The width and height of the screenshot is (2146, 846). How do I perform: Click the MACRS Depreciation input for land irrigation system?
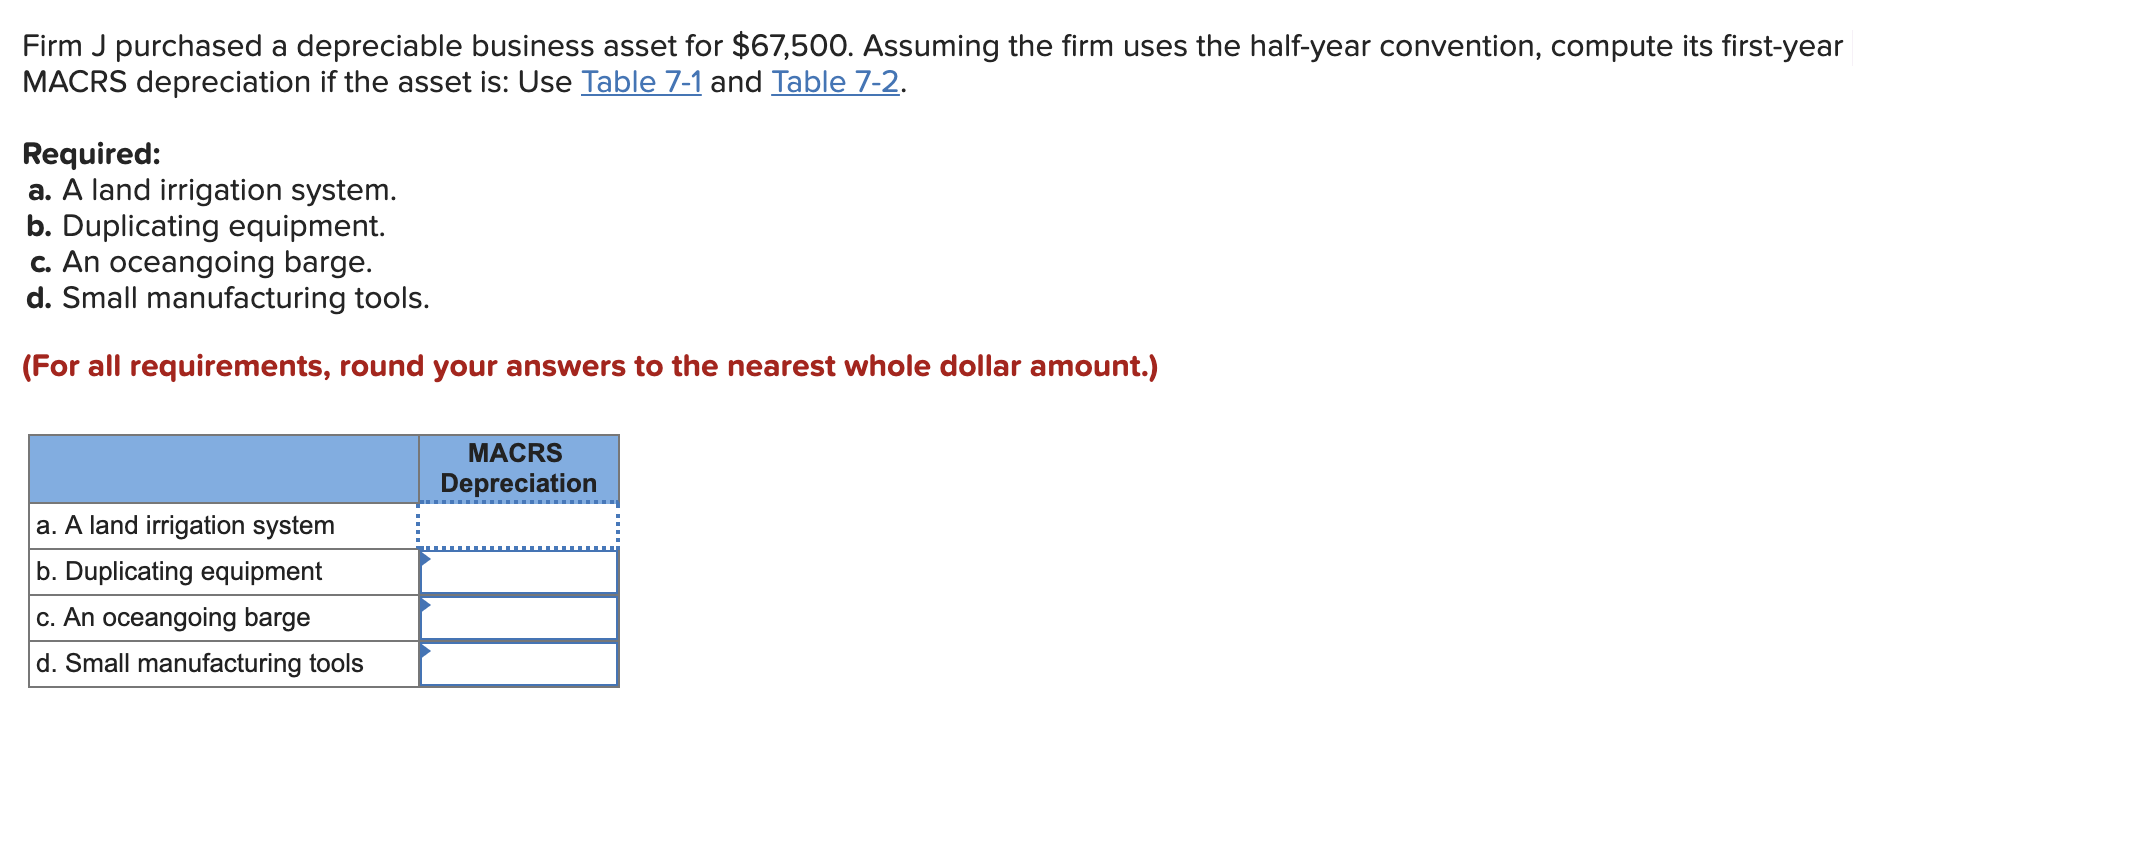tap(518, 524)
